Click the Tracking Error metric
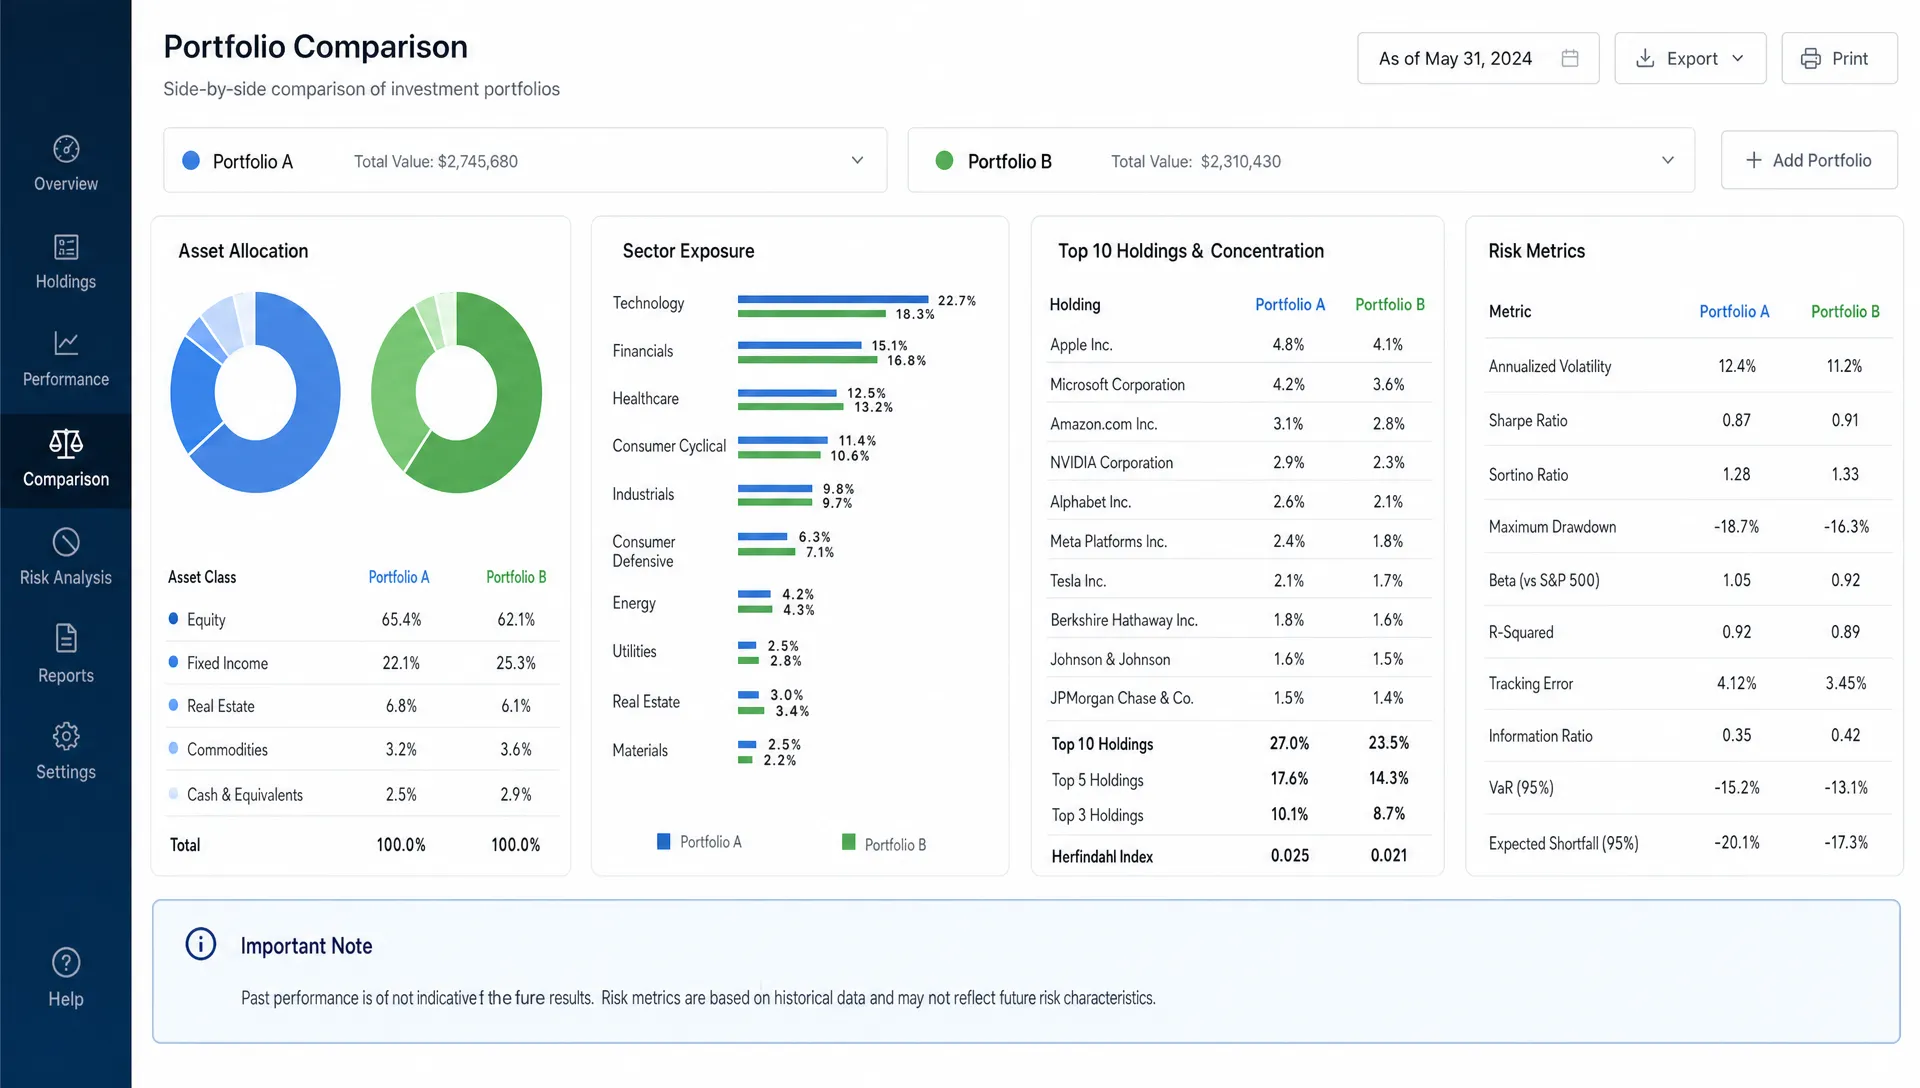This screenshot has width=1920, height=1088. coord(1530,683)
